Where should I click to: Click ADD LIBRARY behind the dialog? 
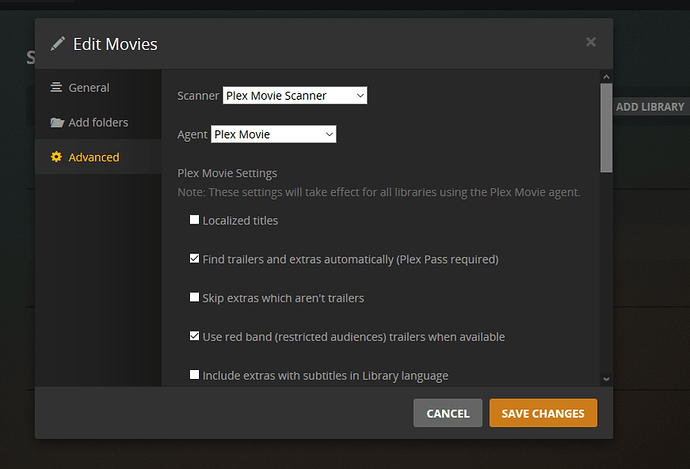pyautogui.click(x=650, y=107)
